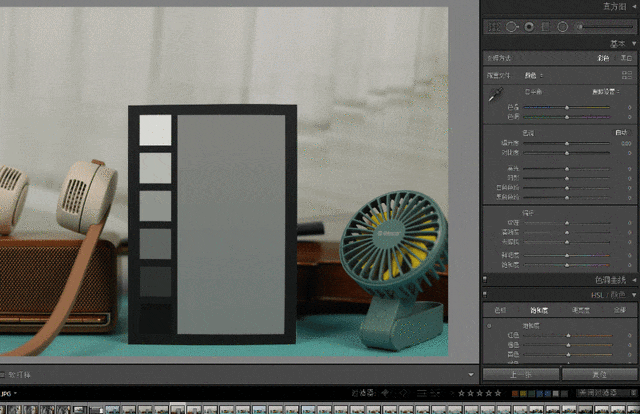Image resolution: width=640 pixels, height=414 pixels.
Task: Set treatment to Black & White
Action: click(x=626, y=58)
